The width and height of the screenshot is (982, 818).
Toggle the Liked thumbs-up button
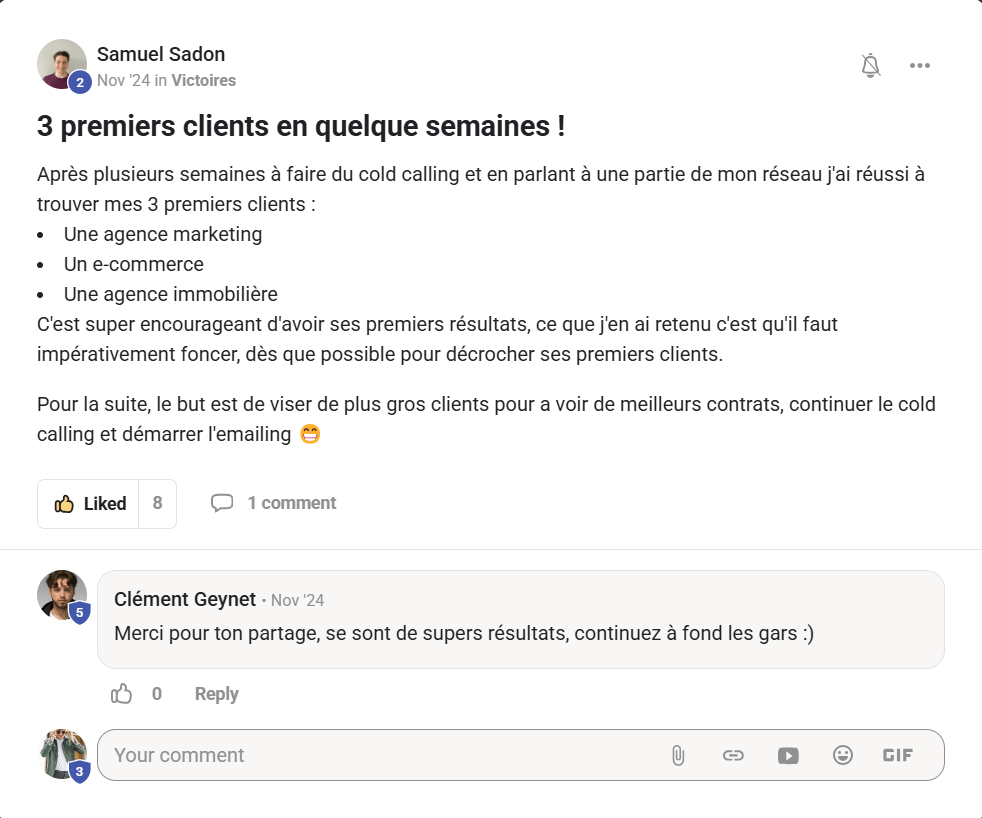coord(90,504)
